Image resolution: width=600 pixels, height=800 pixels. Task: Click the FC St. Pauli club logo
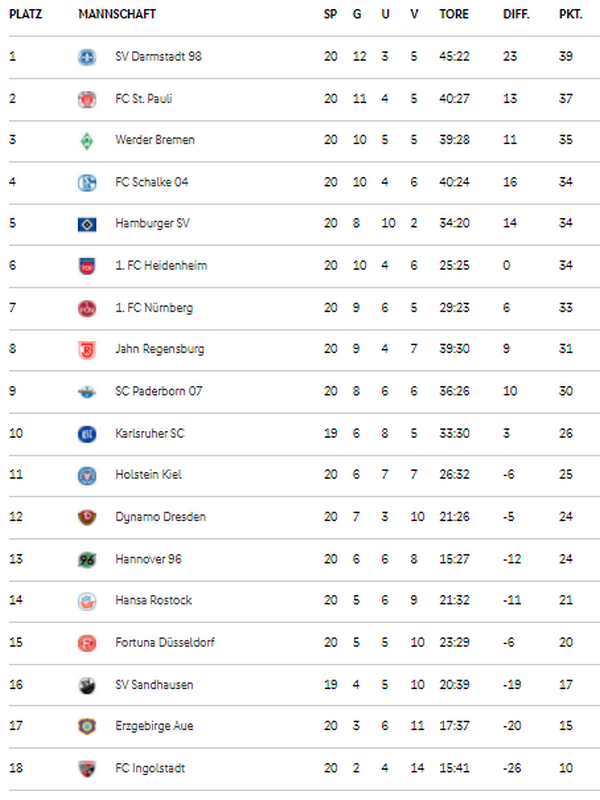87,99
